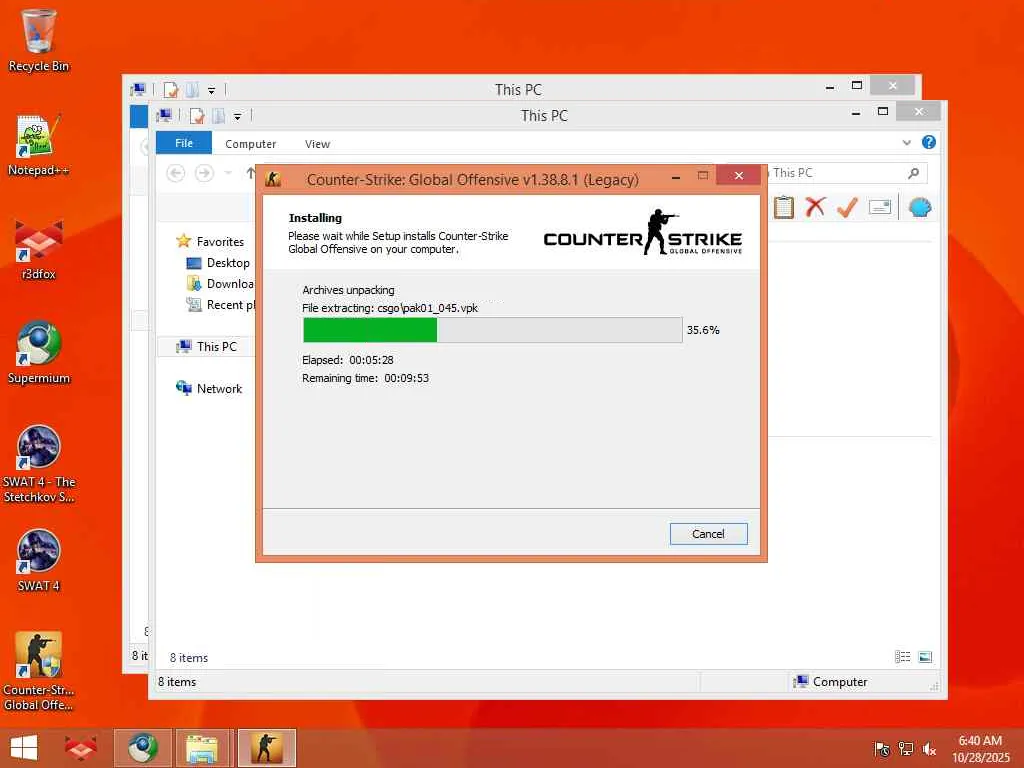Click the muted volume tray icon
The height and width of the screenshot is (768, 1024).
(x=929, y=749)
